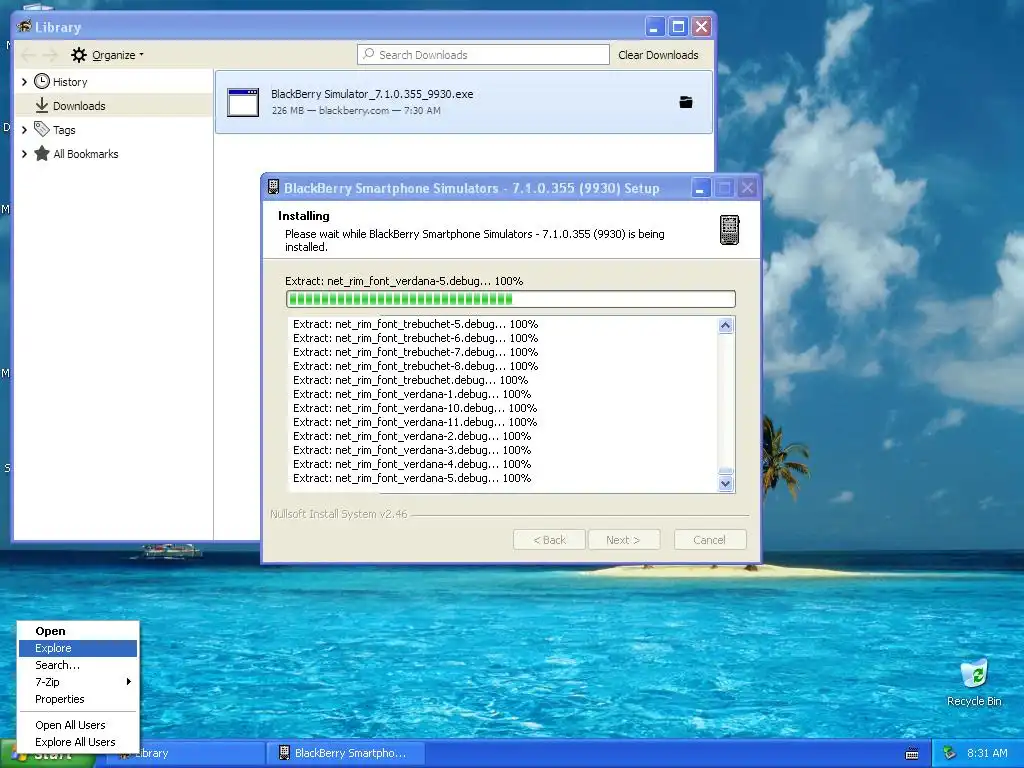Switch to the Library taskbar button
1024x768 pixels.
183,753
